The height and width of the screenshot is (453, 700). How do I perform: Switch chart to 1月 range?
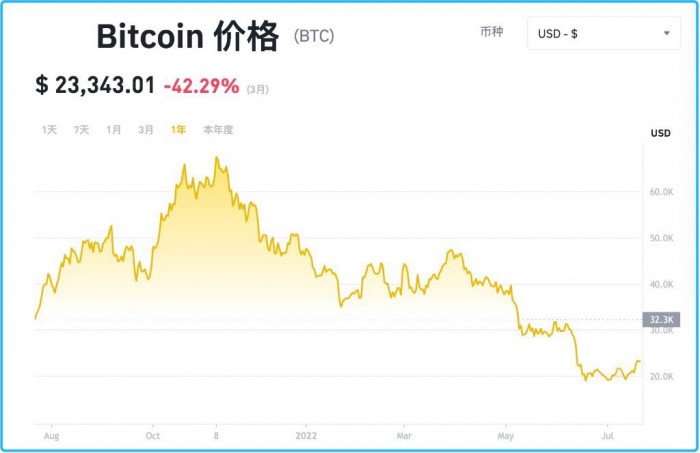click(113, 130)
